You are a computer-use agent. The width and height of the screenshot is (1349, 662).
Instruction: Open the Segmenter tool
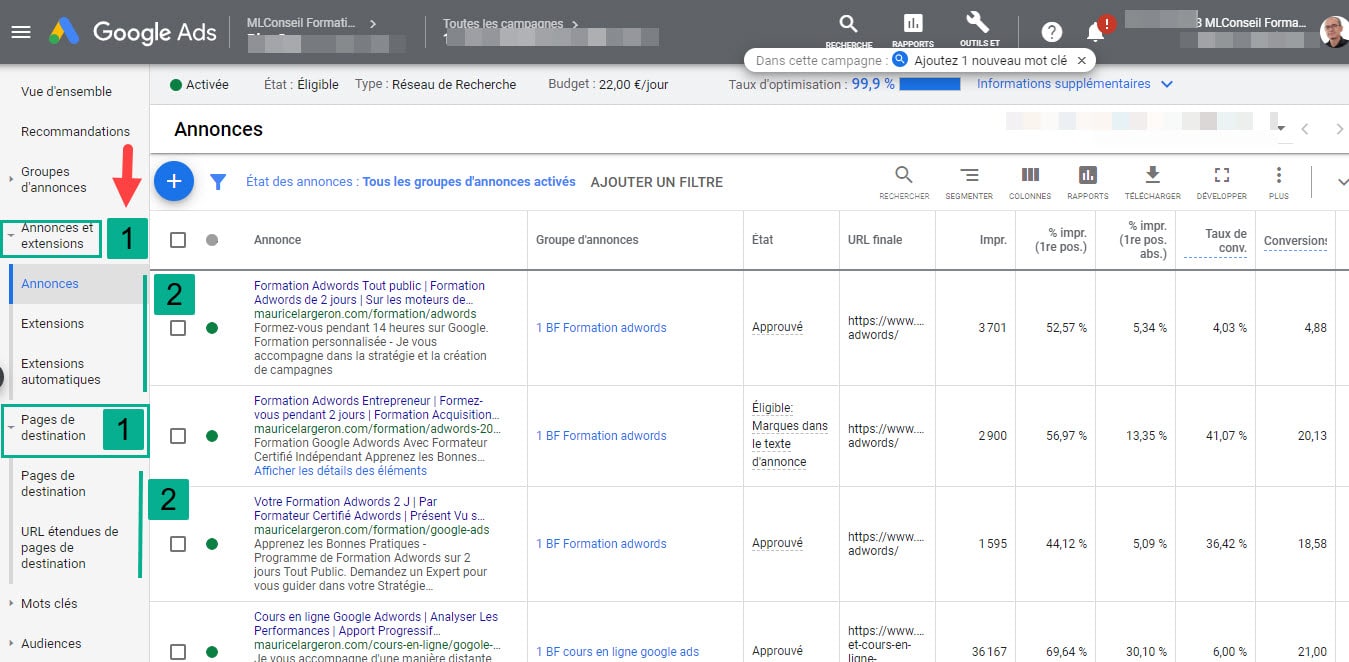click(969, 182)
